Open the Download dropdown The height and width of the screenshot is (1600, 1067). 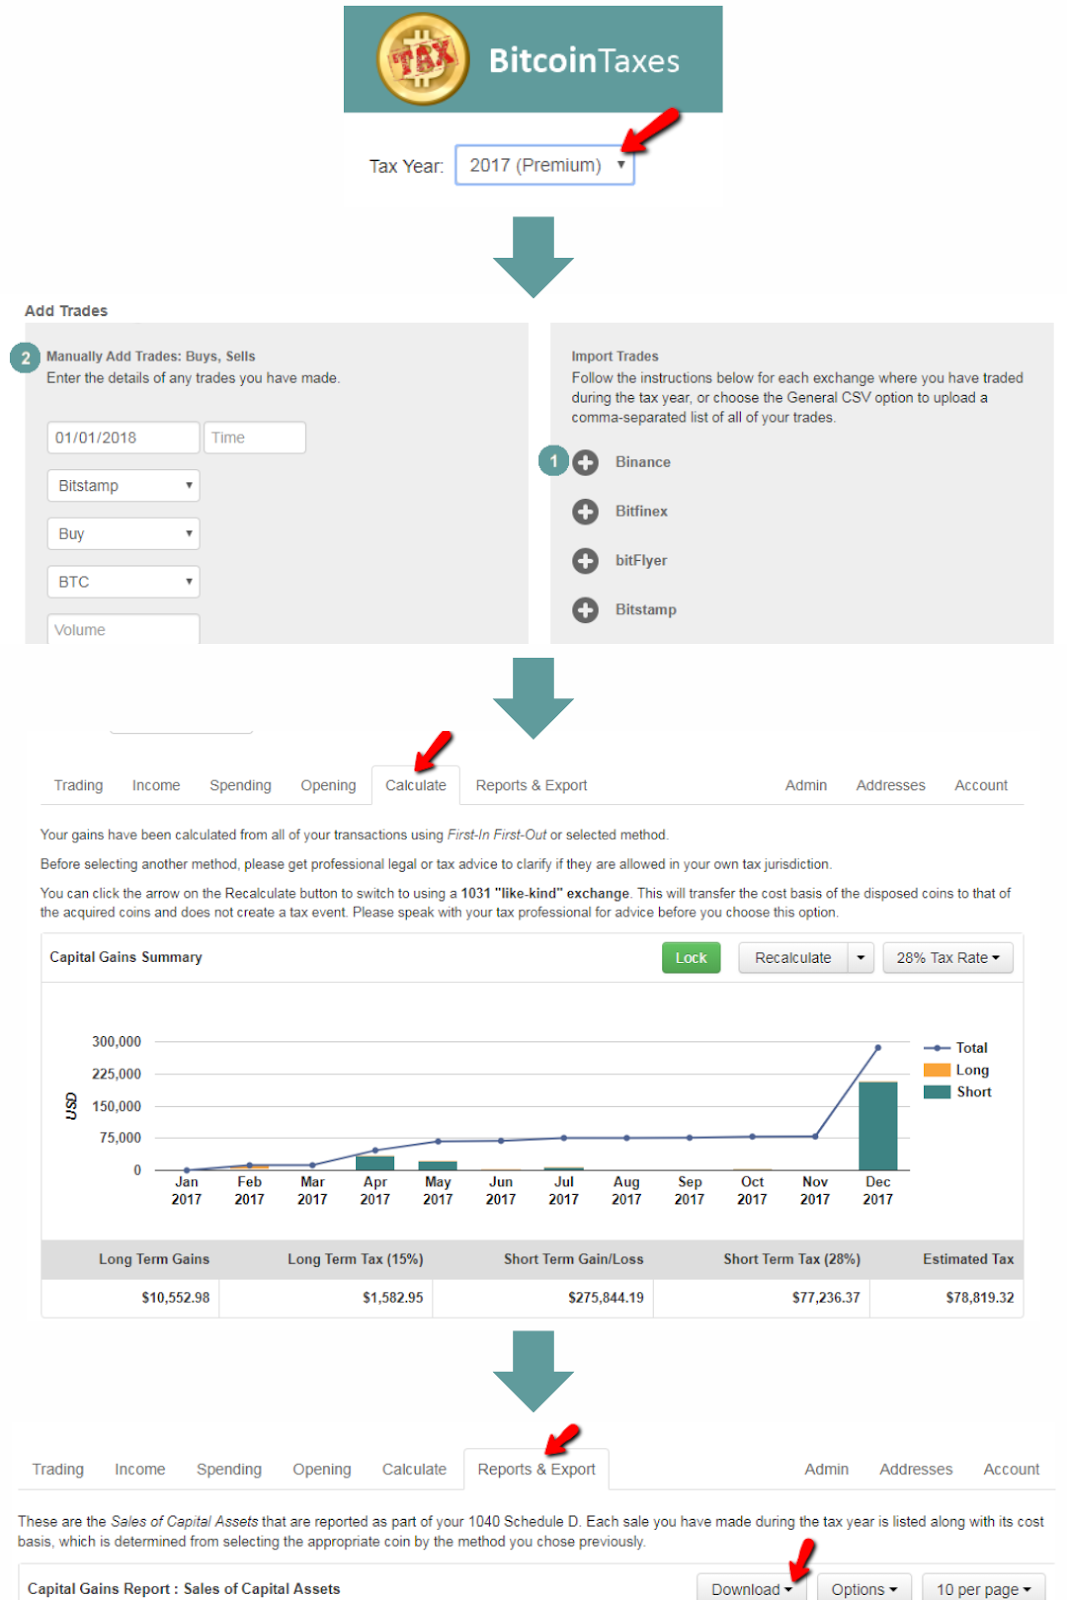(x=752, y=1589)
